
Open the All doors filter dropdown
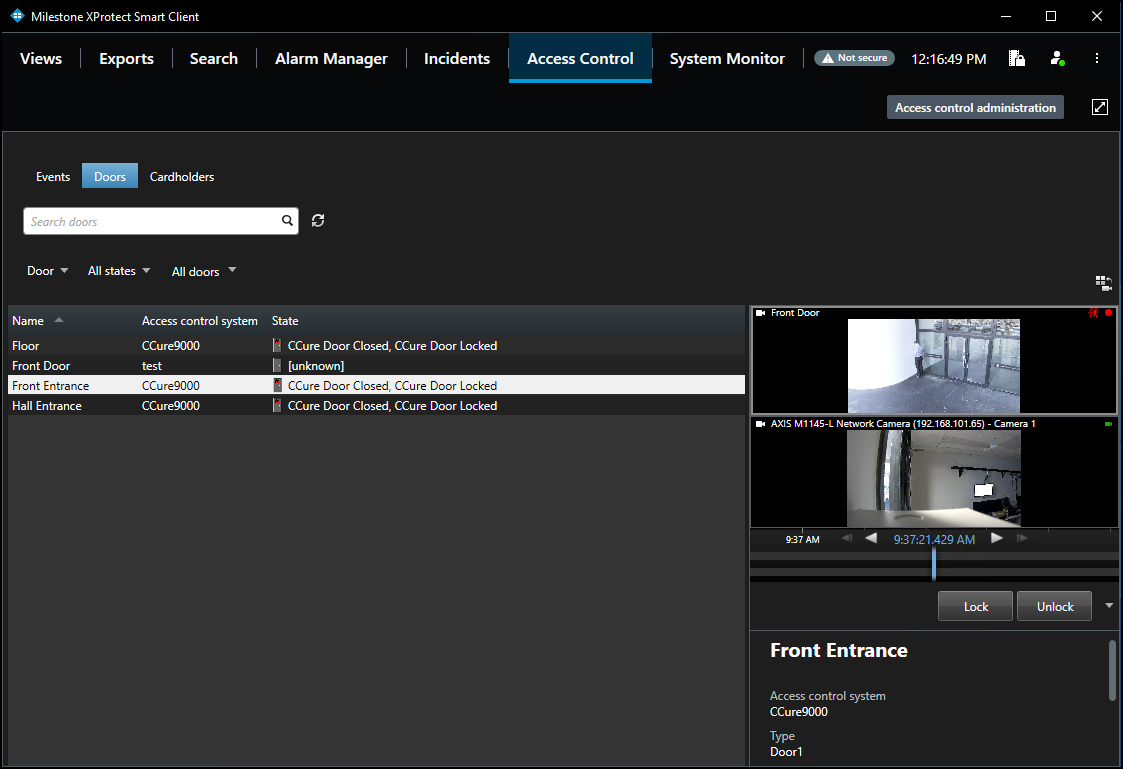point(204,271)
